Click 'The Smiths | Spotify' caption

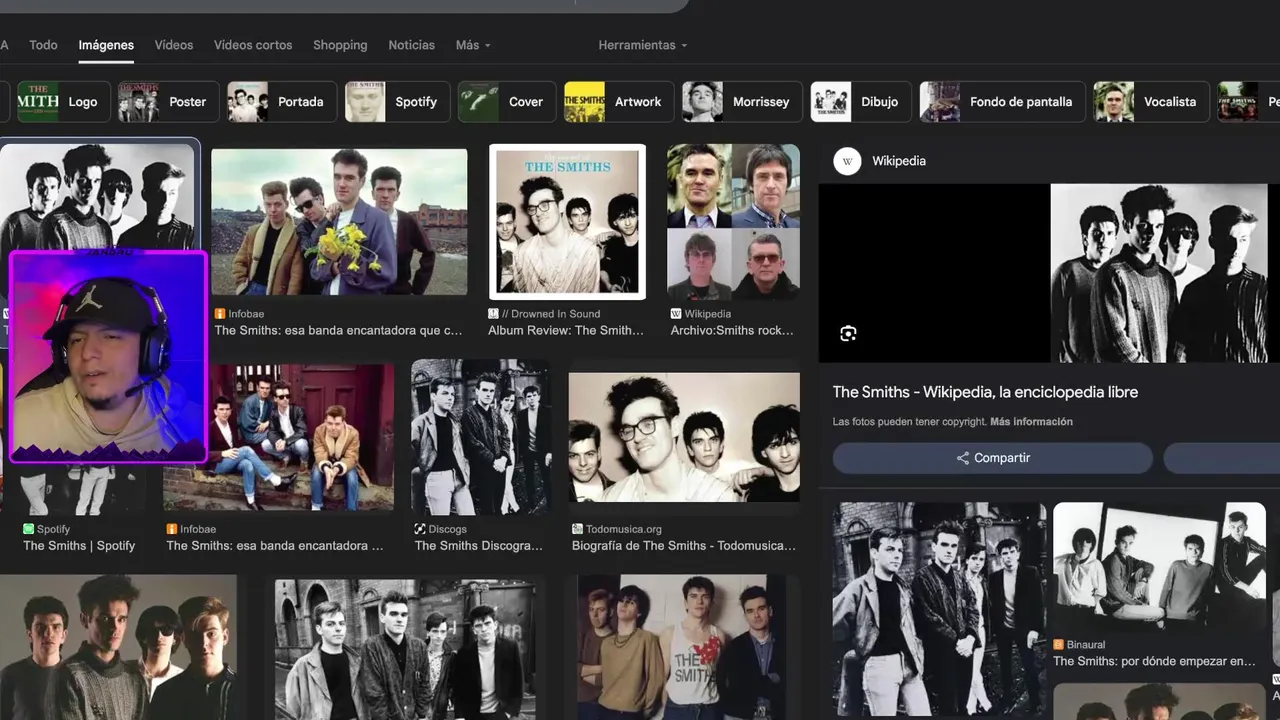79,546
